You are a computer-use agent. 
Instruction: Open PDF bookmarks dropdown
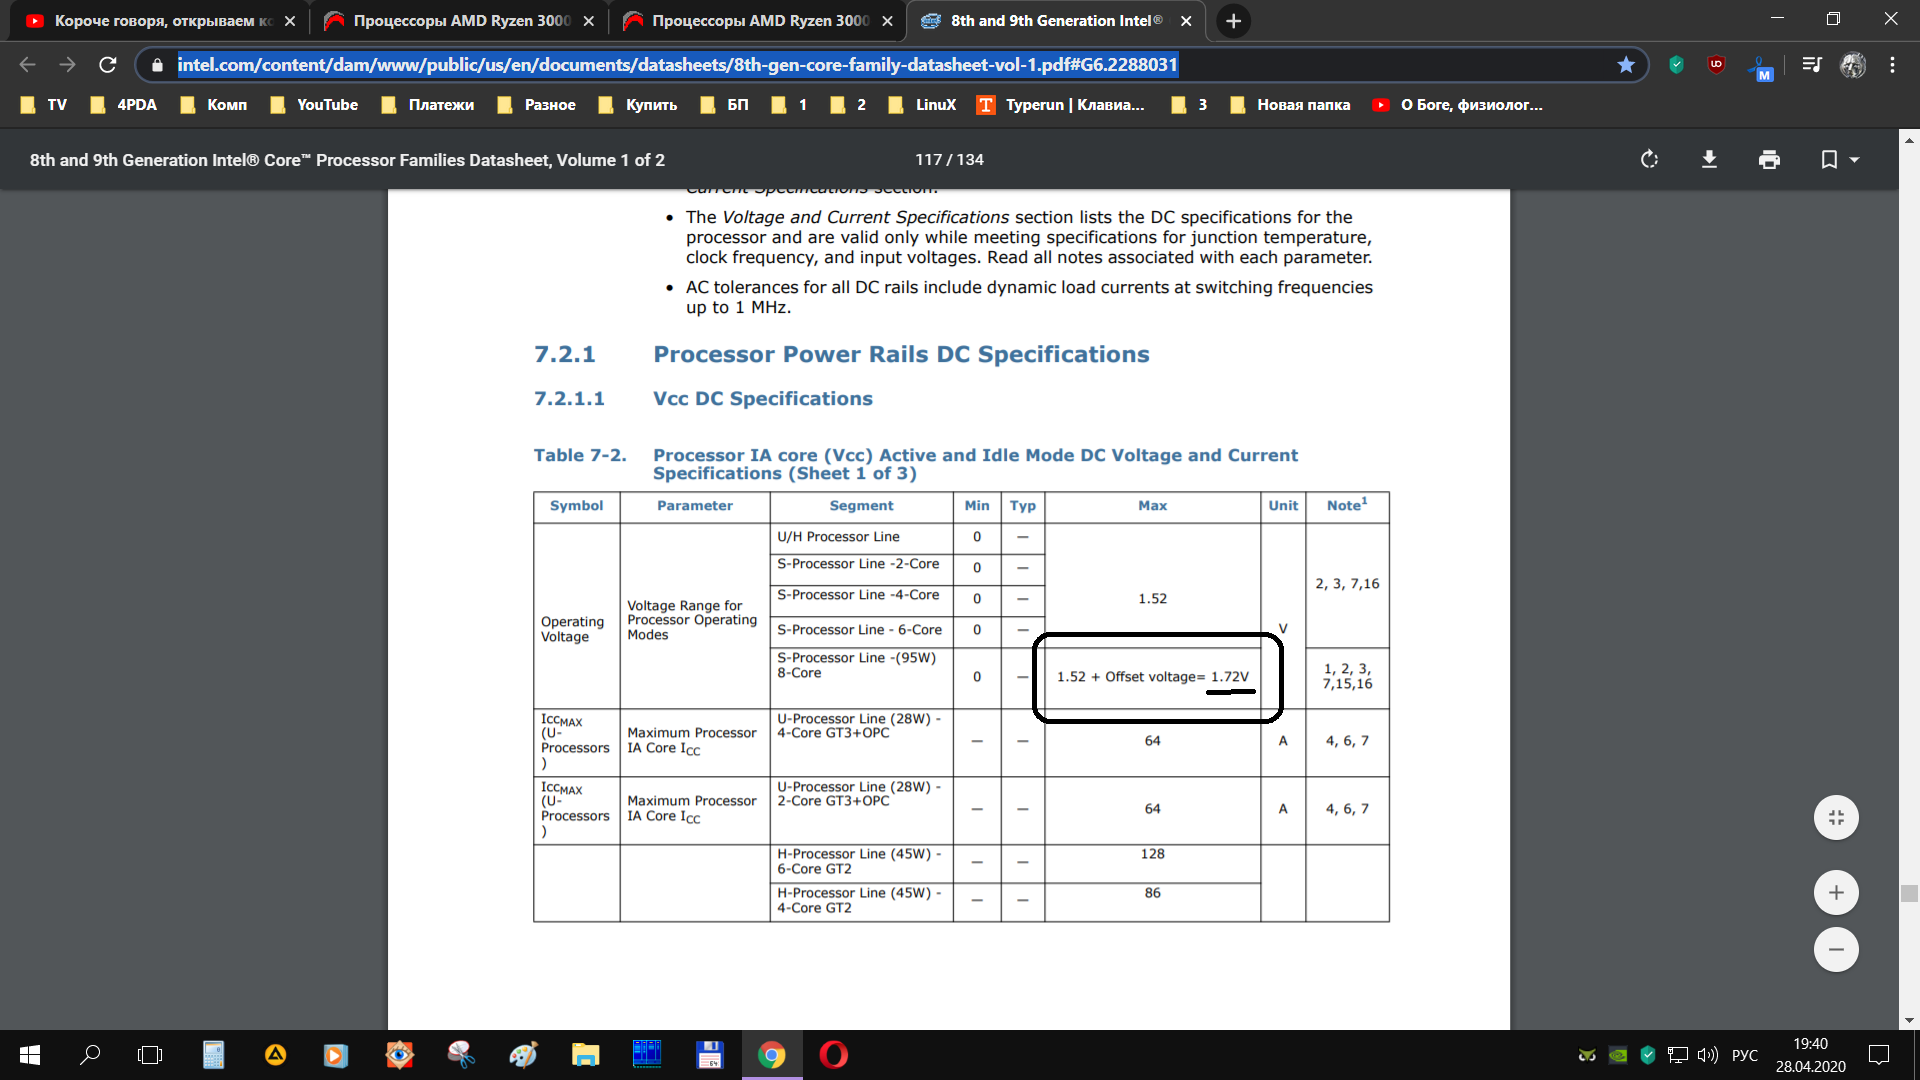click(x=1838, y=160)
